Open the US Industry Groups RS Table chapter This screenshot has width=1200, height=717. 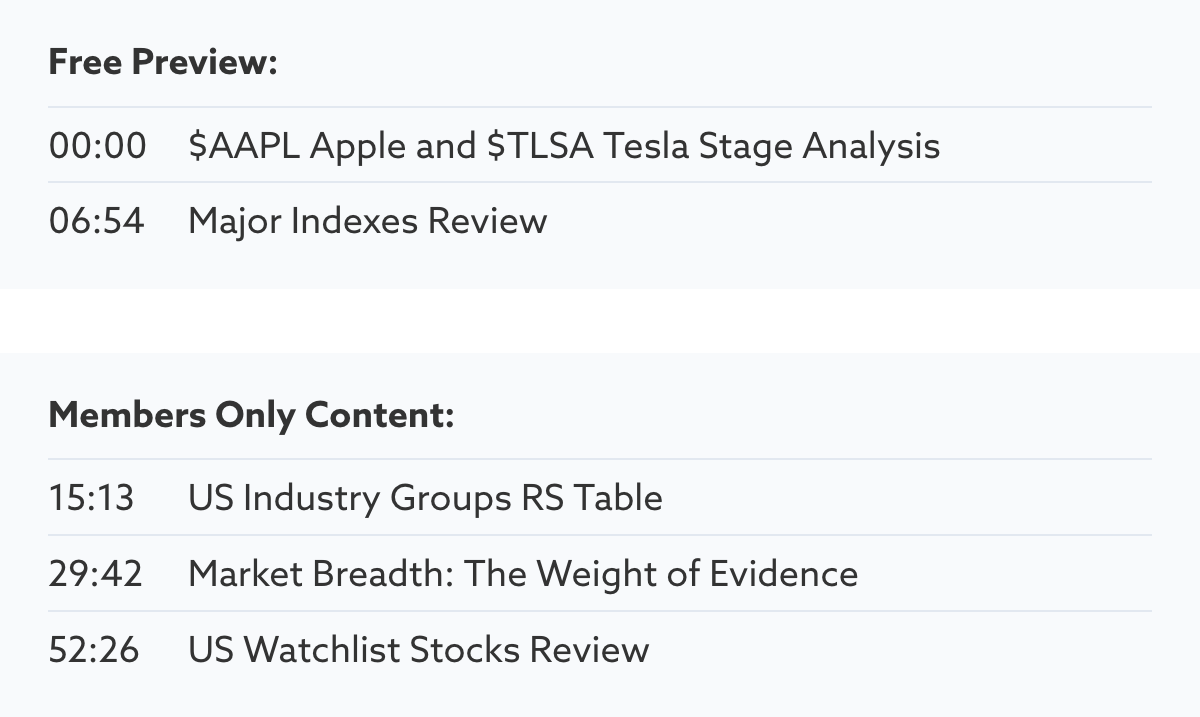click(x=425, y=498)
